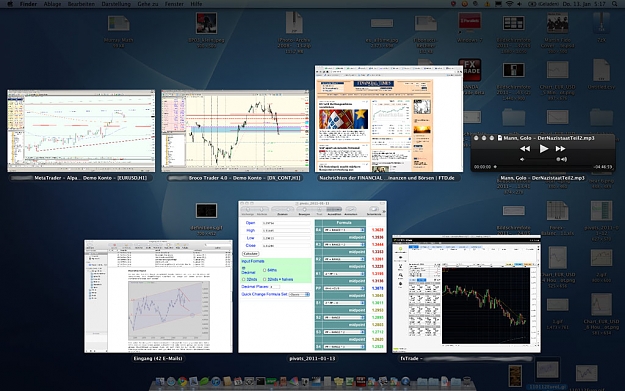Select the Windows 7 Parallels desktop icon
The width and height of the screenshot is (625, 391).
click(x=470, y=22)
